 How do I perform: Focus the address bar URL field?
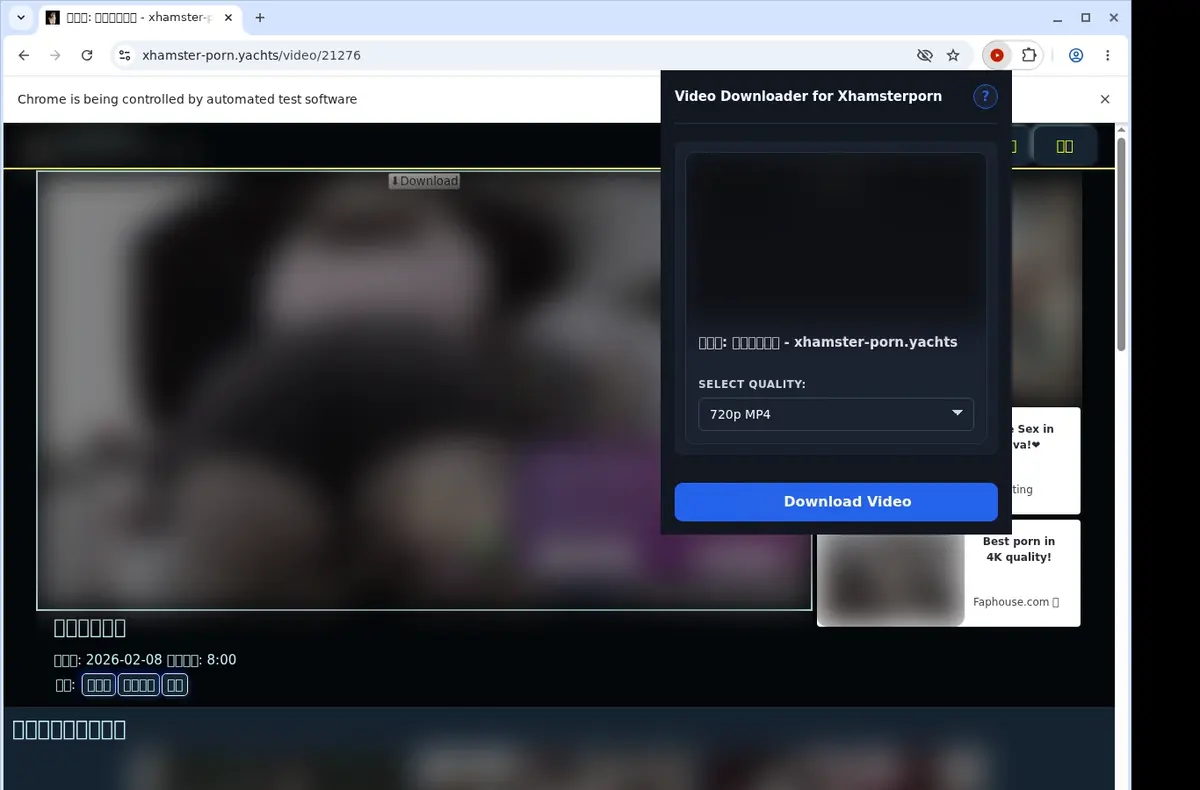tap(520, 55)
